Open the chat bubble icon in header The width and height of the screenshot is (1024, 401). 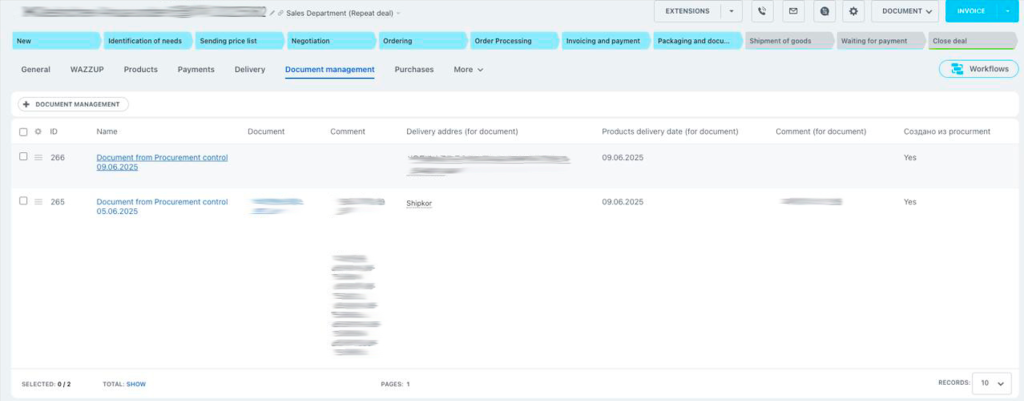click(823, 12)
